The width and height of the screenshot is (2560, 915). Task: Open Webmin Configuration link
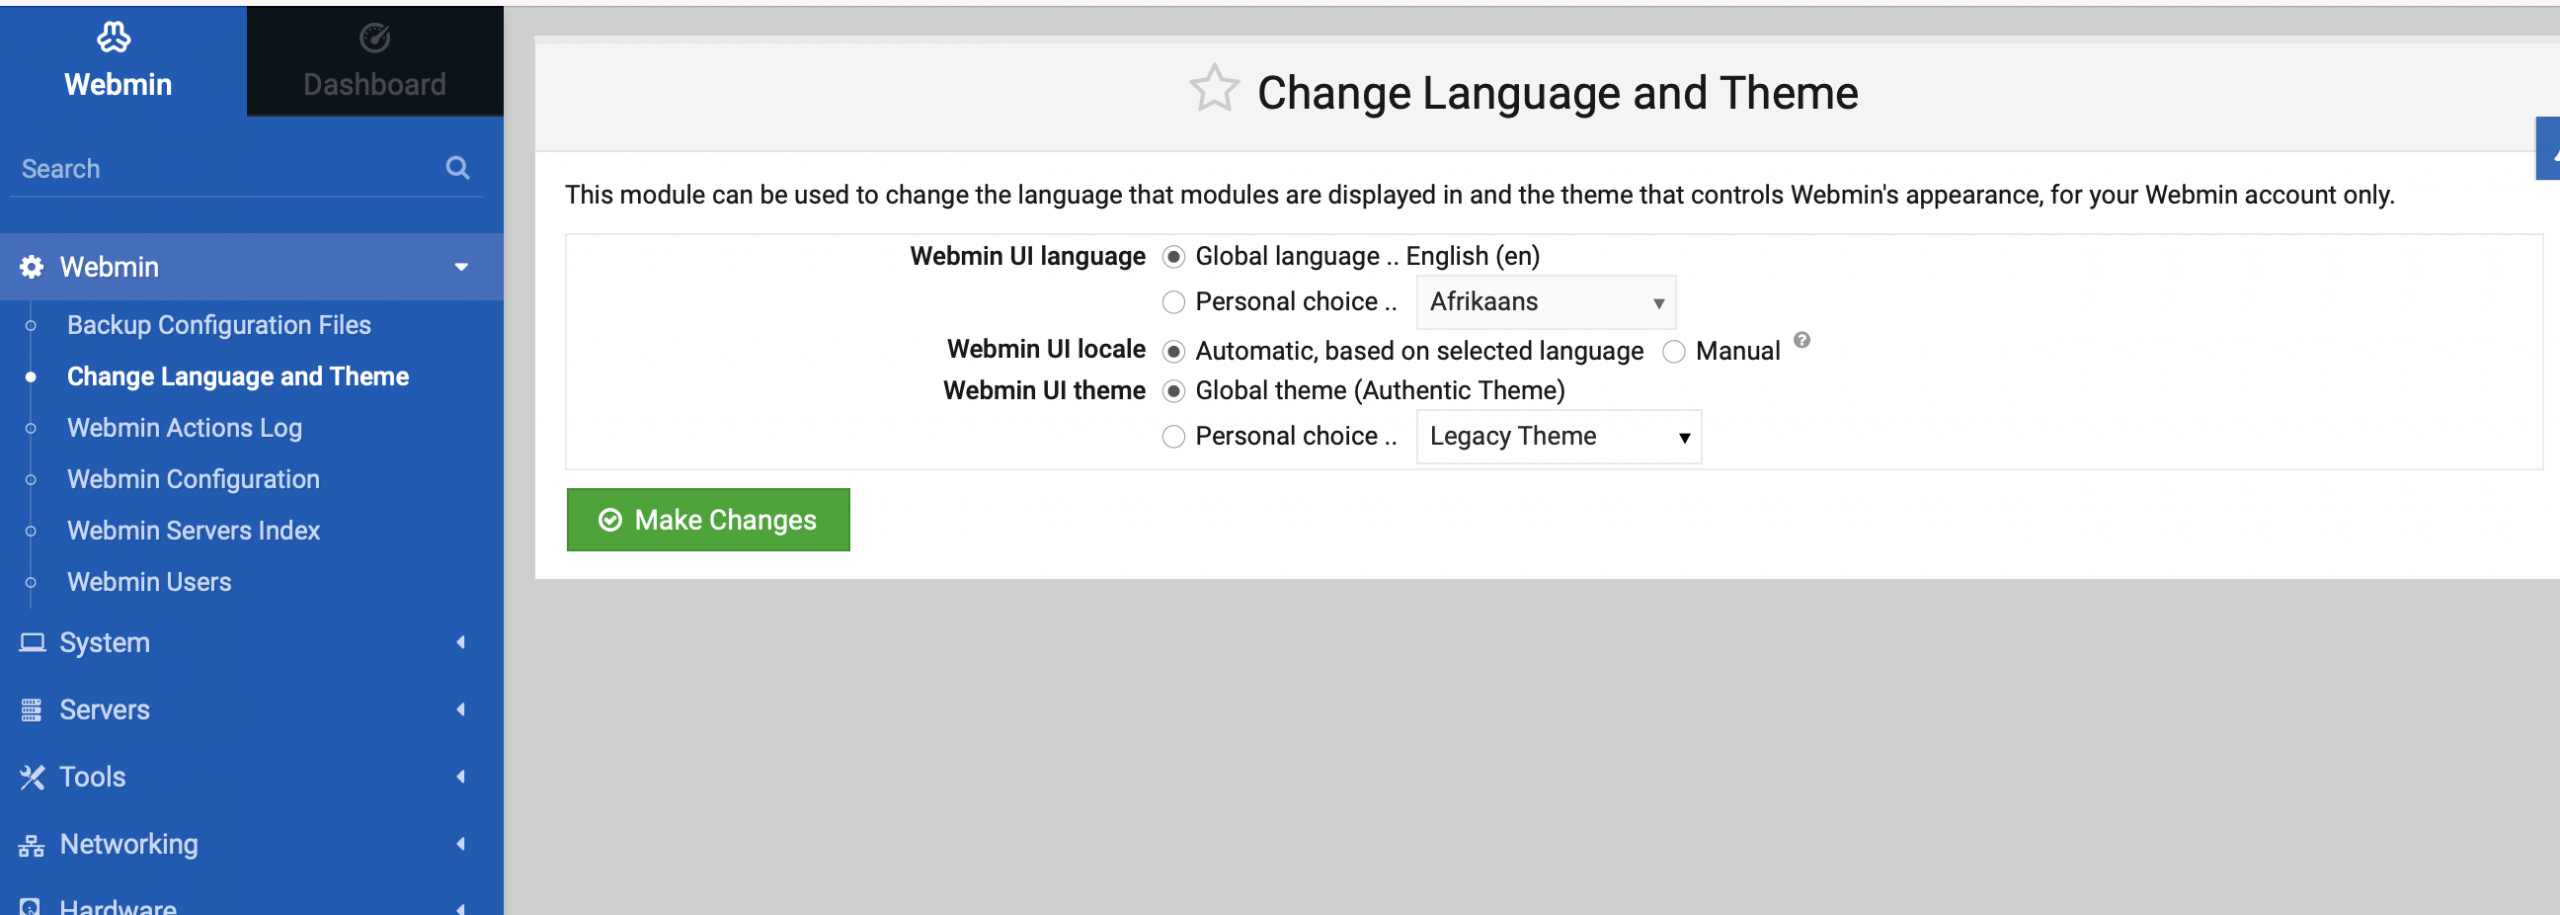coord(193,479)
